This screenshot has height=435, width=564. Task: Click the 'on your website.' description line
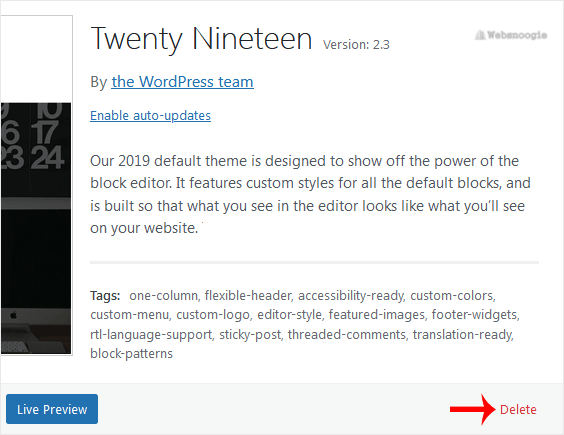(x=144, y=228)
